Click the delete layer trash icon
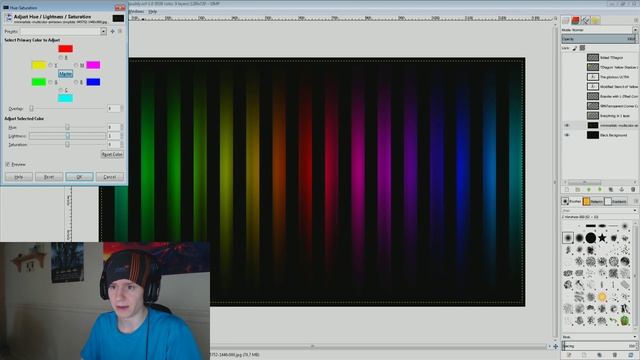Screen dimensions: 640x360 click(x=633, y=190)
